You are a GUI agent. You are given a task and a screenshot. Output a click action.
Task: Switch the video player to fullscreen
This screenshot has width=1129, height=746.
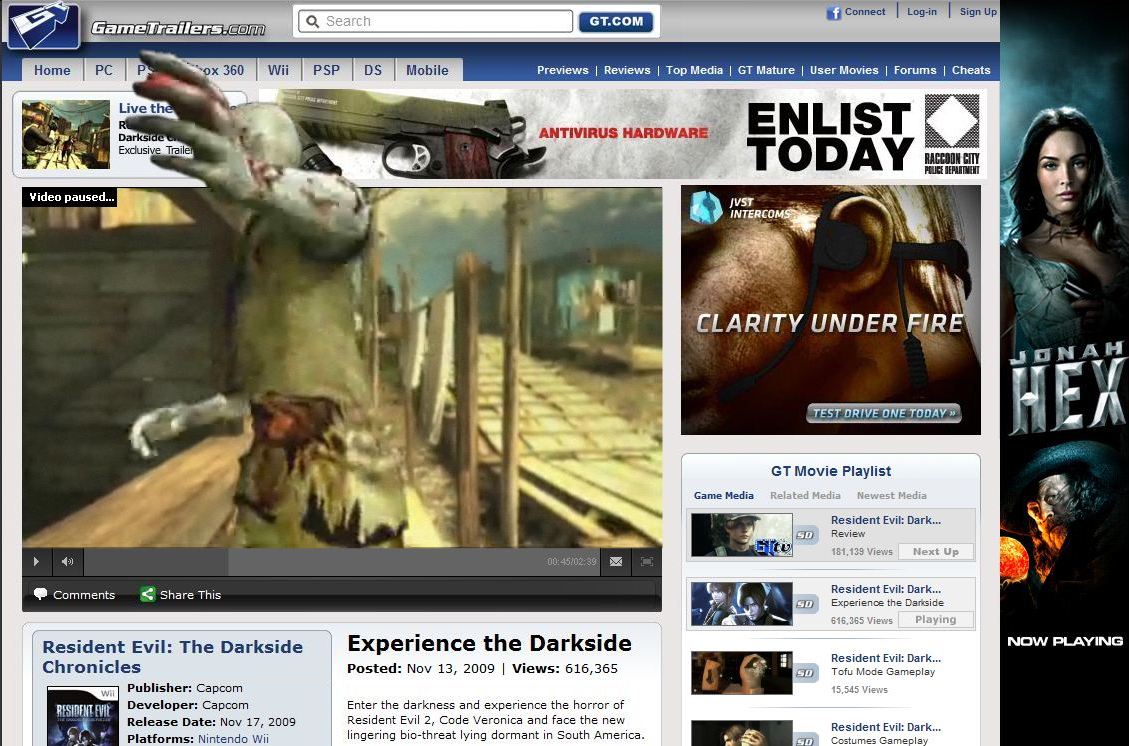click(x=647, y=562)
